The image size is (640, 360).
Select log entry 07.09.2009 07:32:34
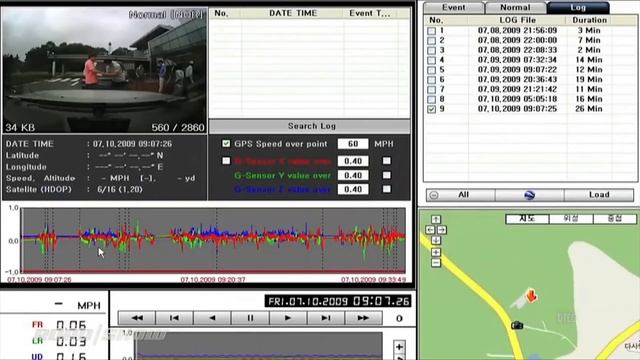click(x=517, y=60)
